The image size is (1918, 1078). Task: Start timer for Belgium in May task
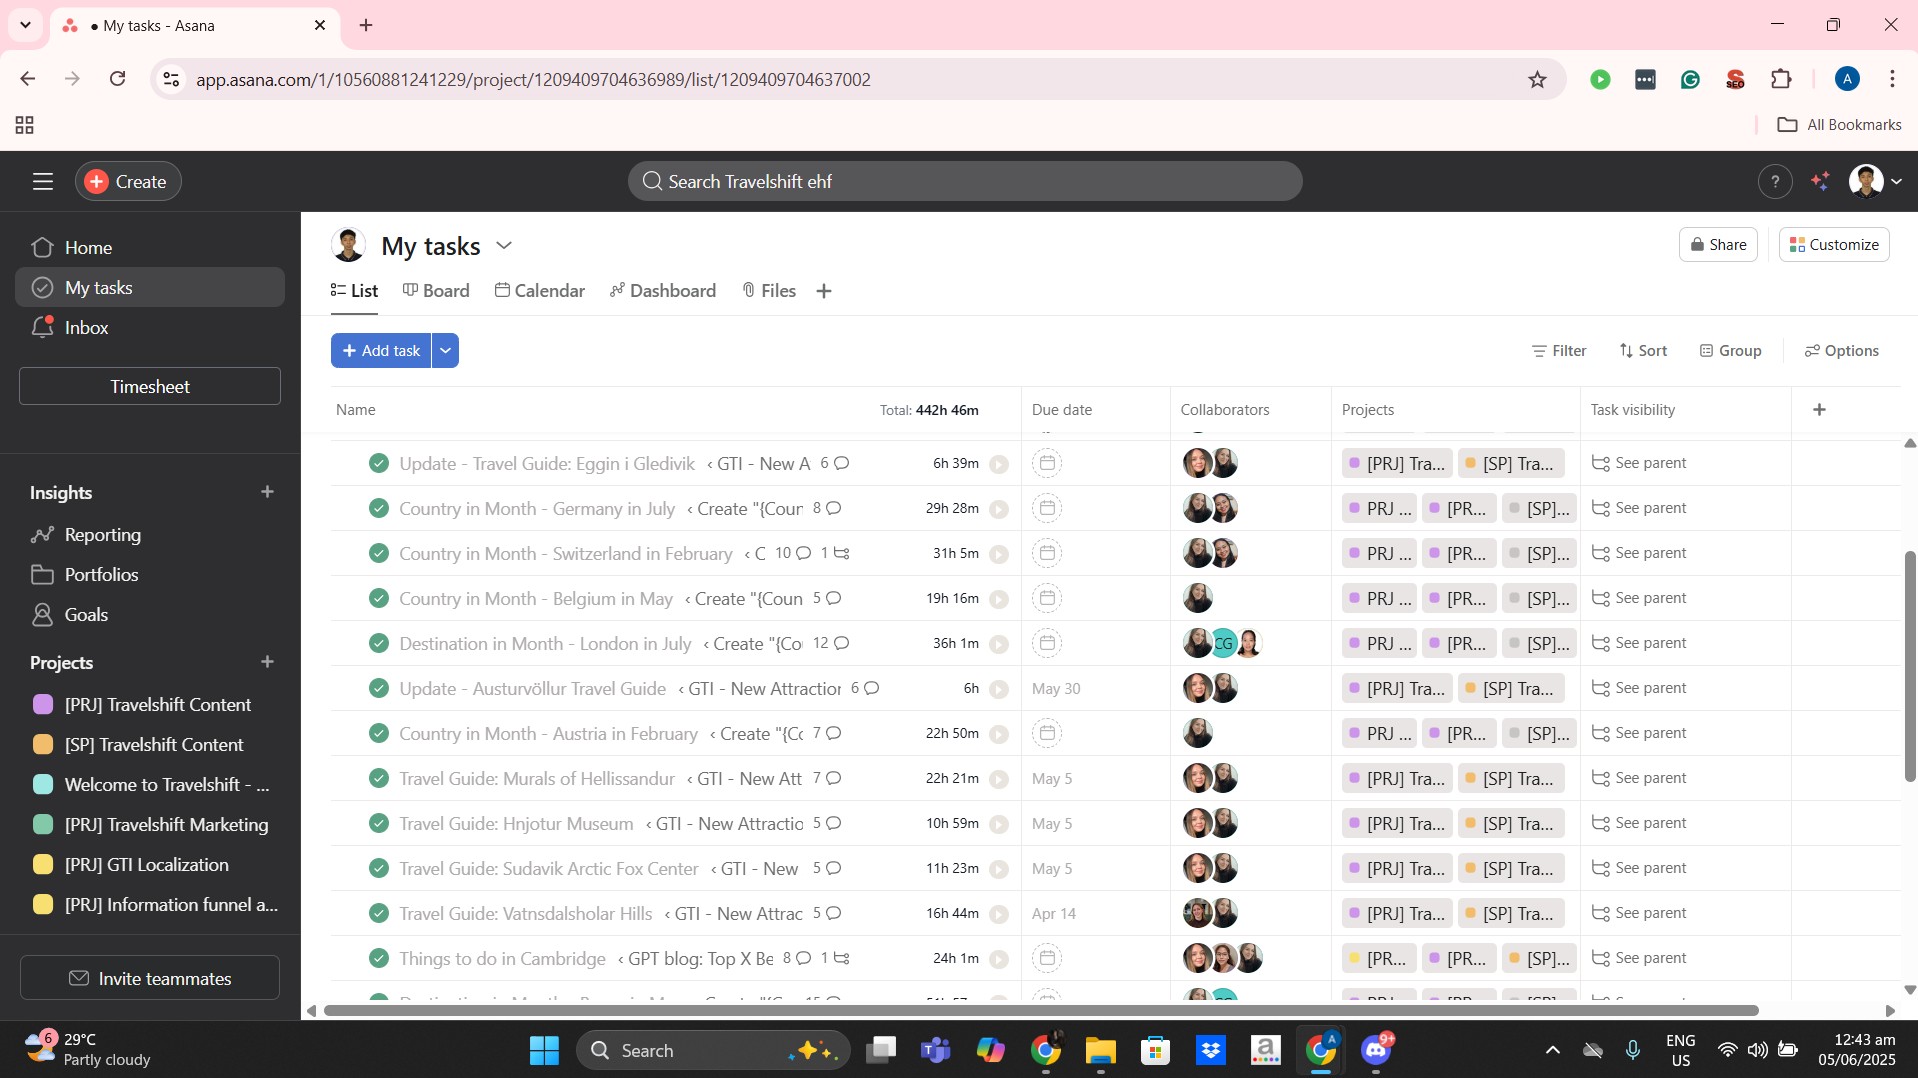998,599
